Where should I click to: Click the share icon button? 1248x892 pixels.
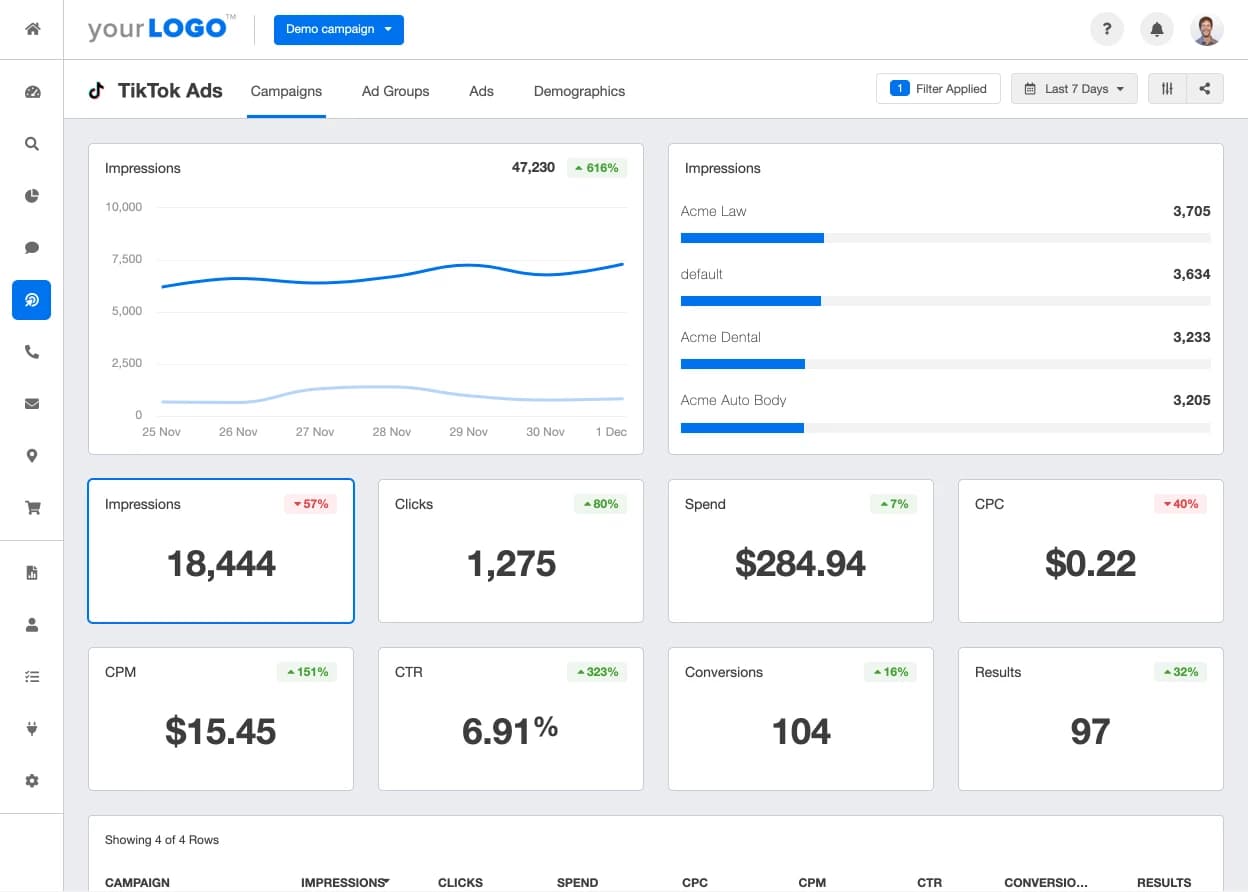[1205, 89]
